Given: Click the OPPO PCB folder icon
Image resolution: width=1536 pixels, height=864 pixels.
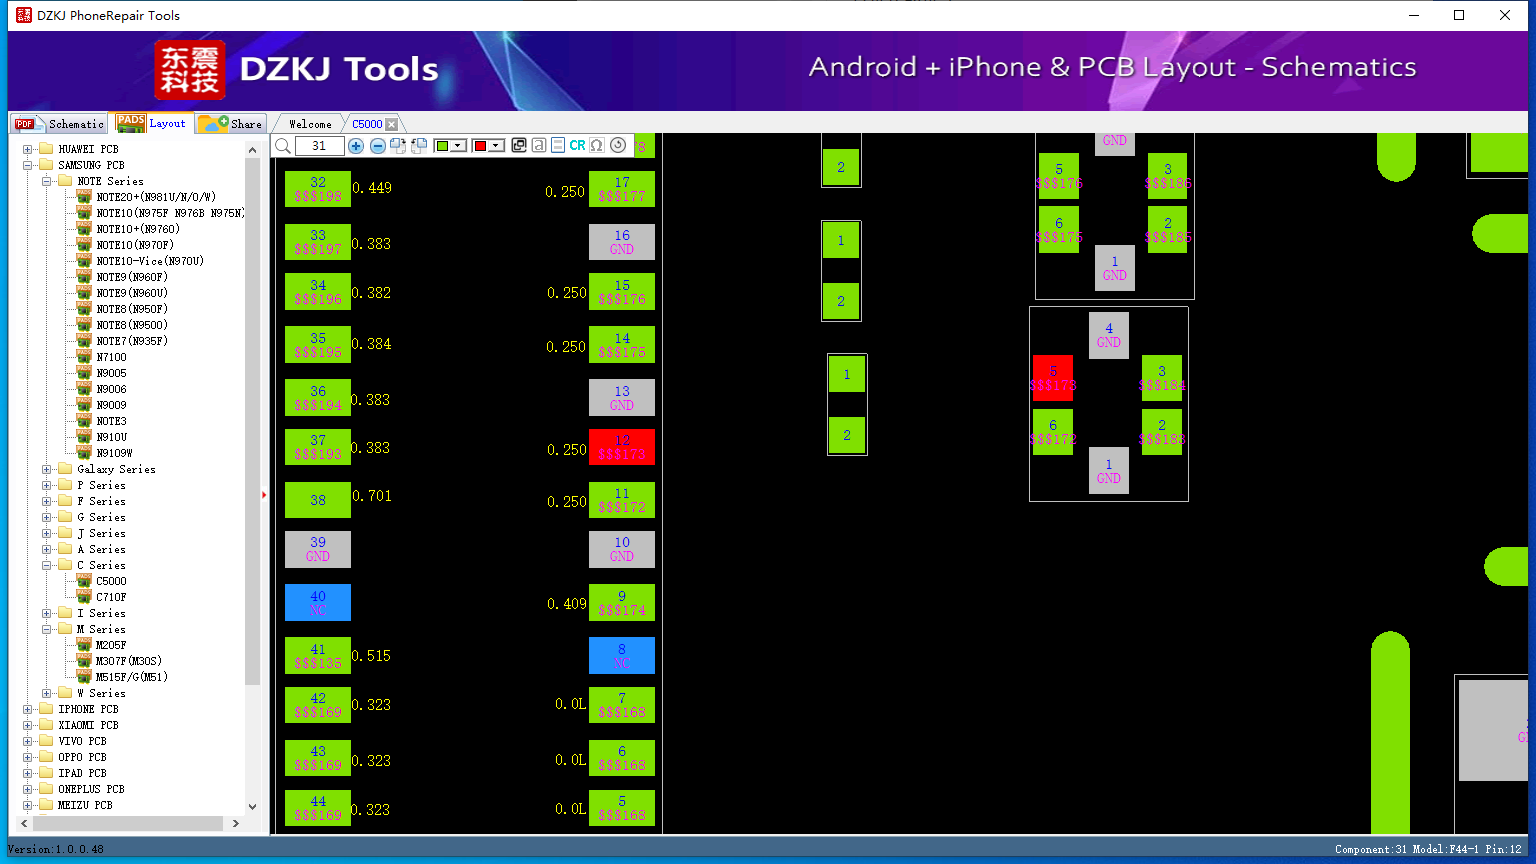Looking at the screenshot, I should tap(46, 757).
